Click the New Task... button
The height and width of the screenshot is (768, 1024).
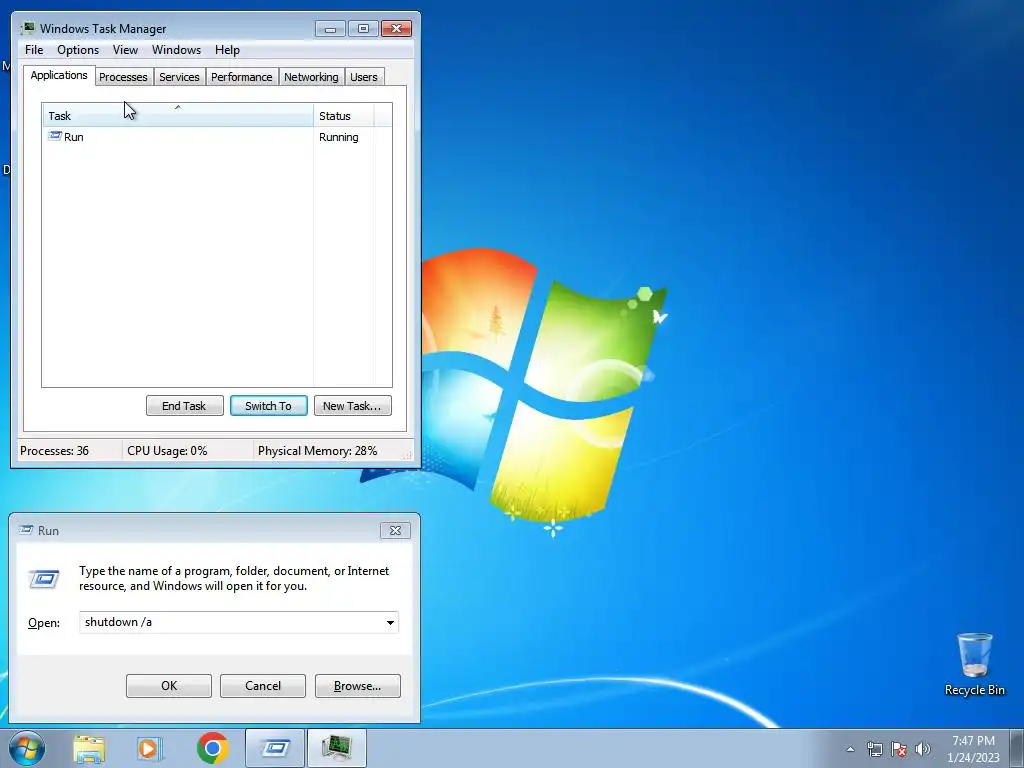[x=352, y=406]
